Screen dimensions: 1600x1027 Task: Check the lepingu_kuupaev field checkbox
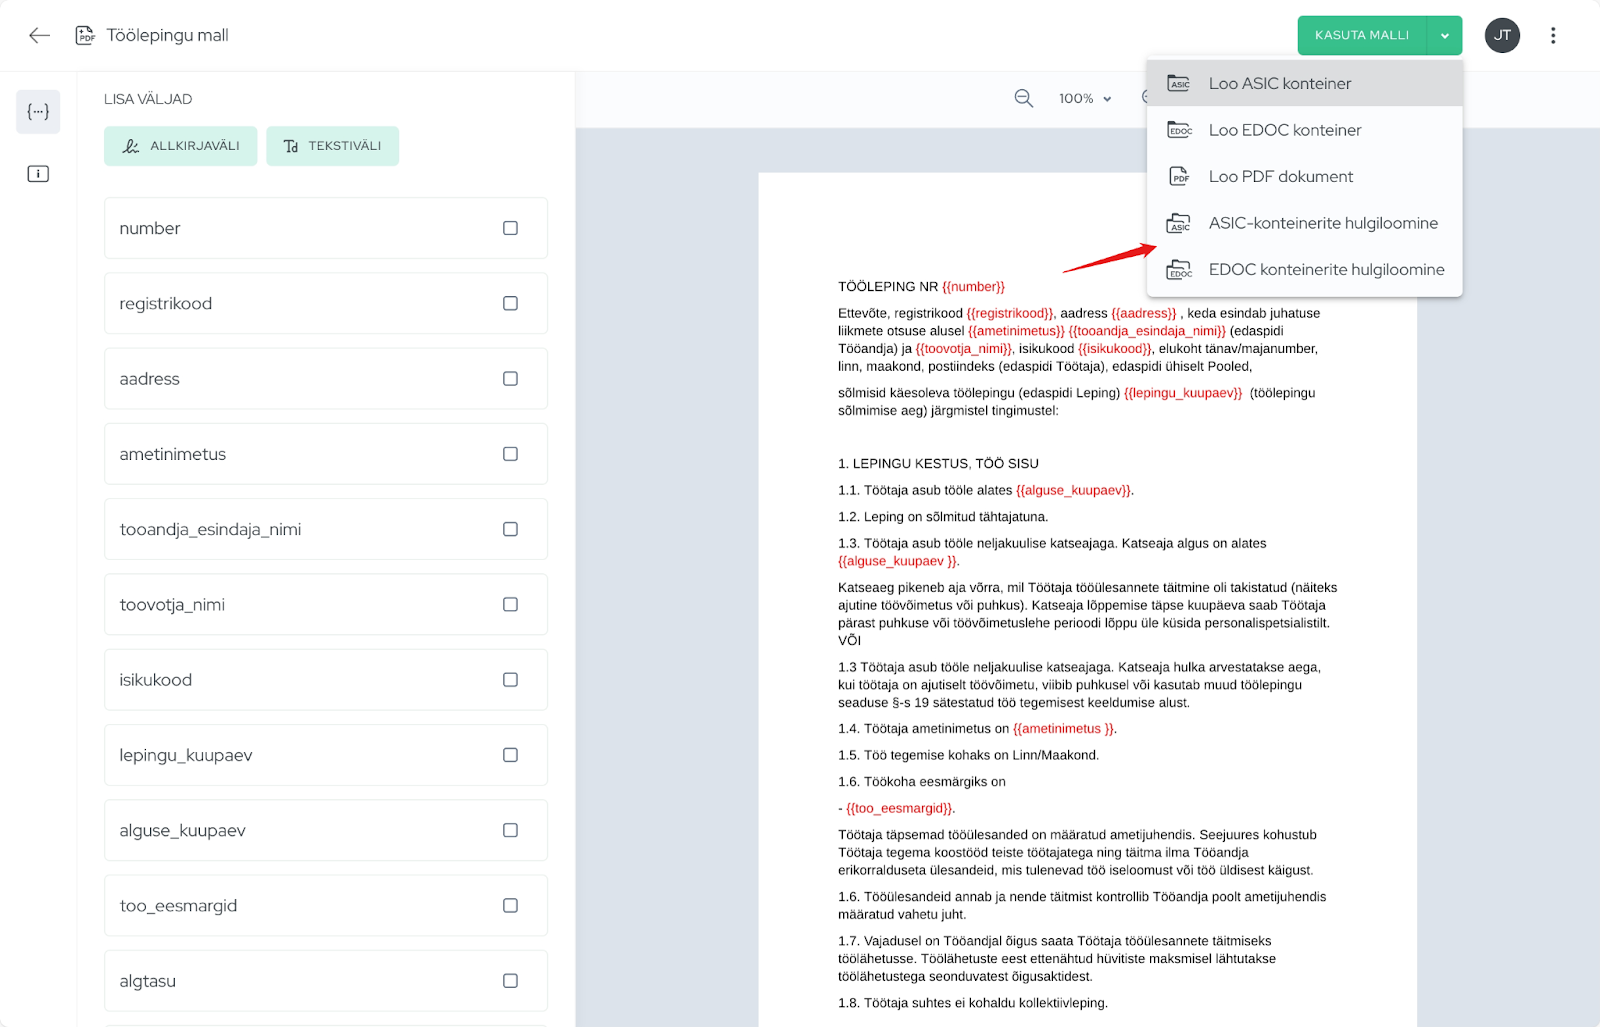point(510,755)
